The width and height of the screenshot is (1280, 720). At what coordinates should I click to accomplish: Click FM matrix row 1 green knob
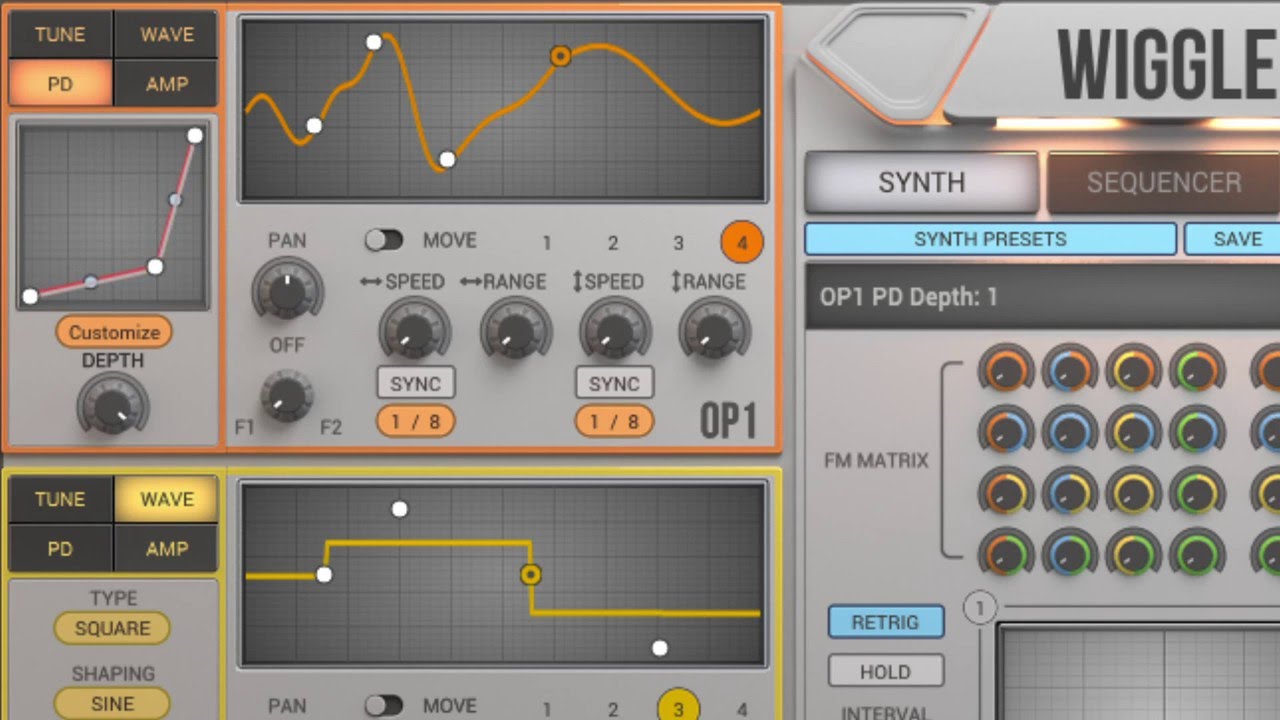point(1196,370)
